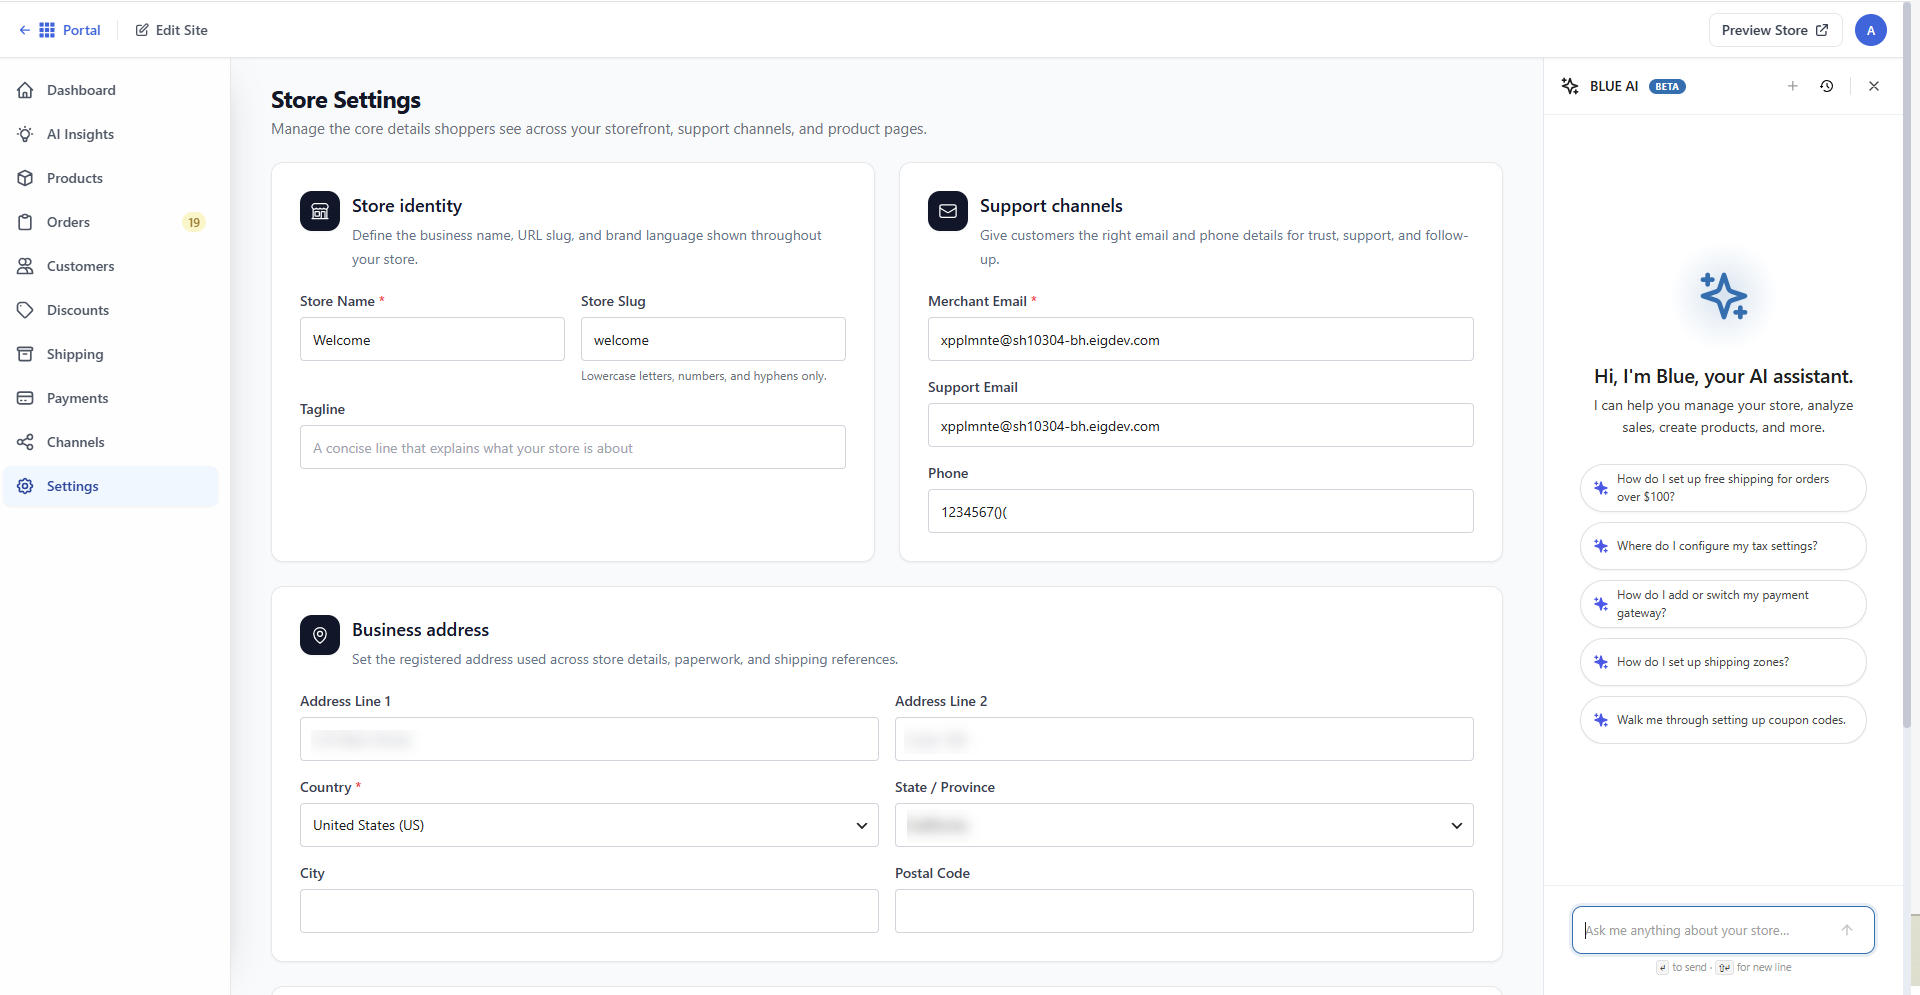Choose the payment gateway suggestion
This screenshot has height=995, width=1920.
click(x=1723, y=604)
